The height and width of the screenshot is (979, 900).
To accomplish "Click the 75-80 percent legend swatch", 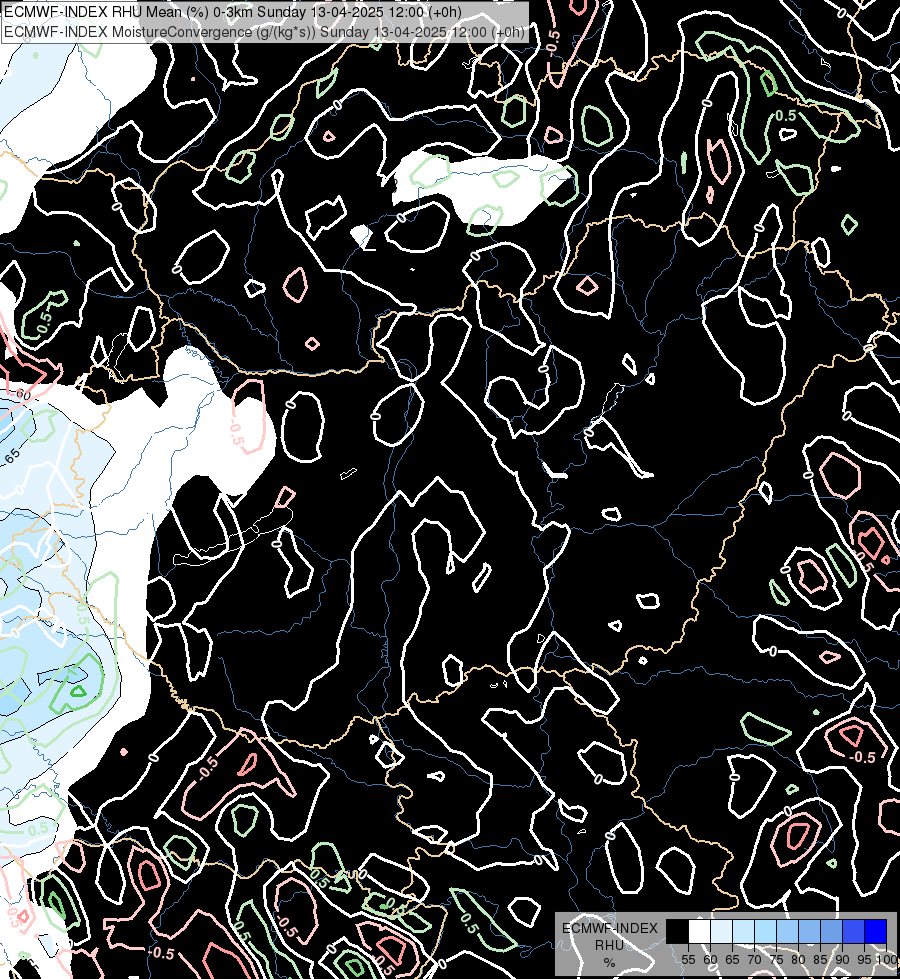I will click(787, 931).
